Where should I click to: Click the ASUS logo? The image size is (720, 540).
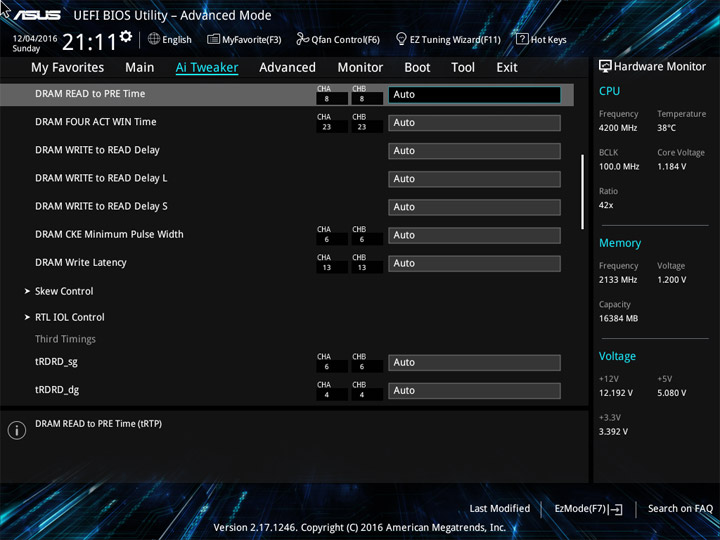point(37,15)
